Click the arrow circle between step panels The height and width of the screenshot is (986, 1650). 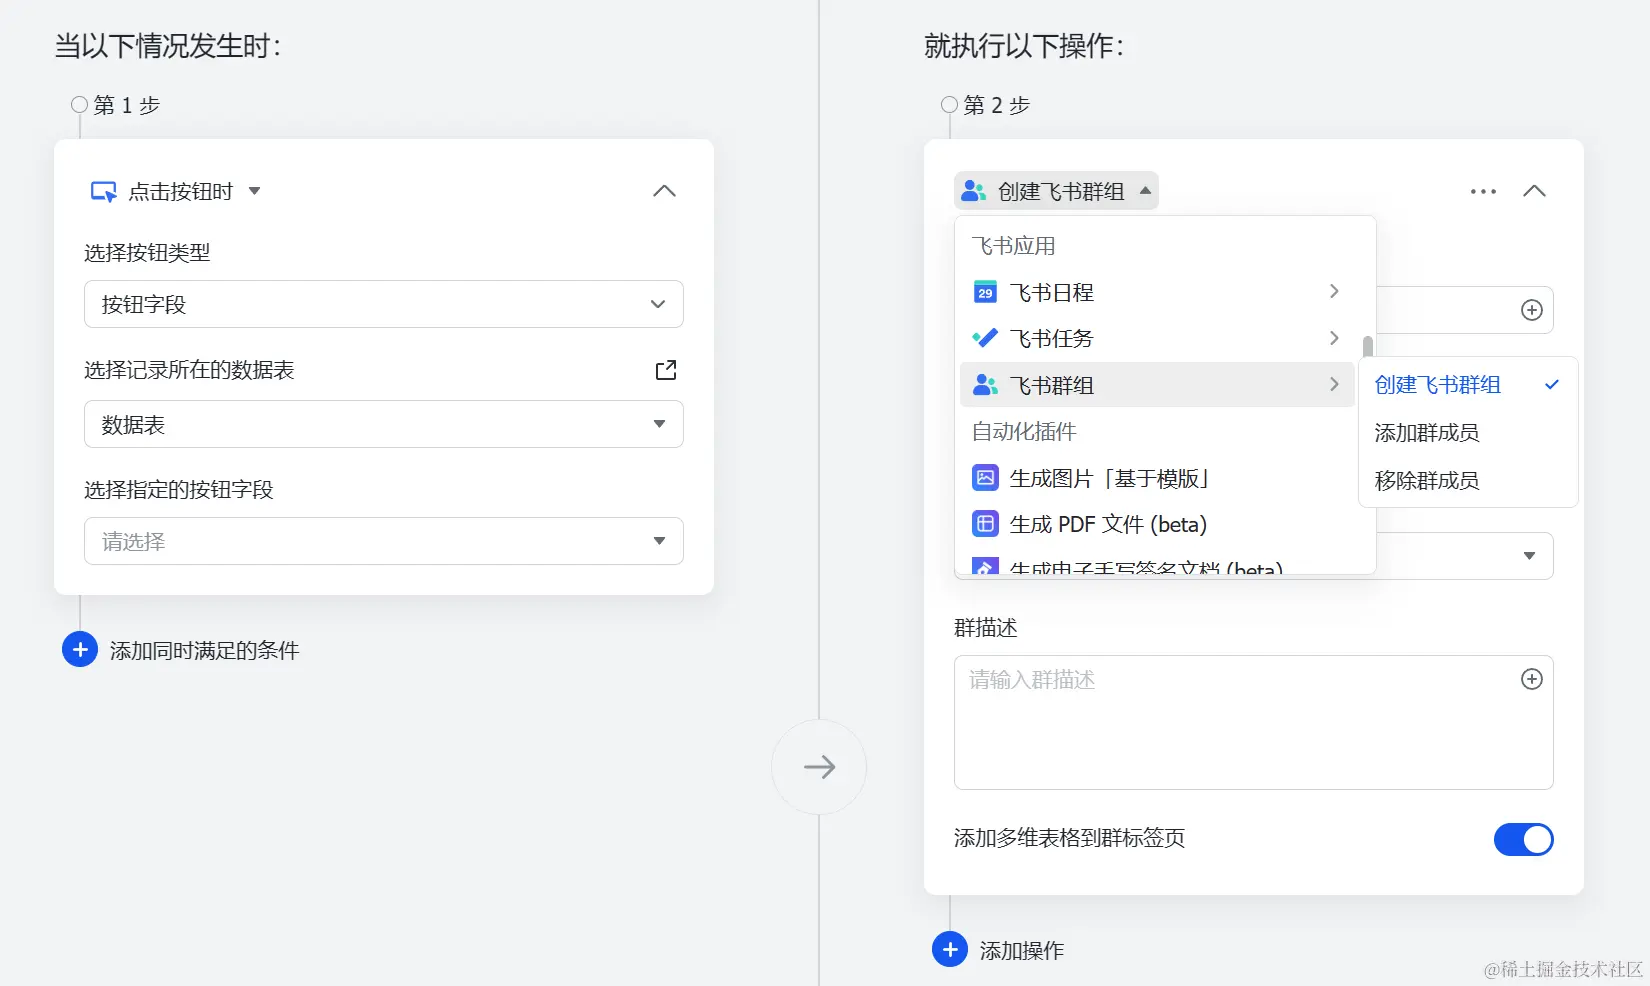[819, 767]
